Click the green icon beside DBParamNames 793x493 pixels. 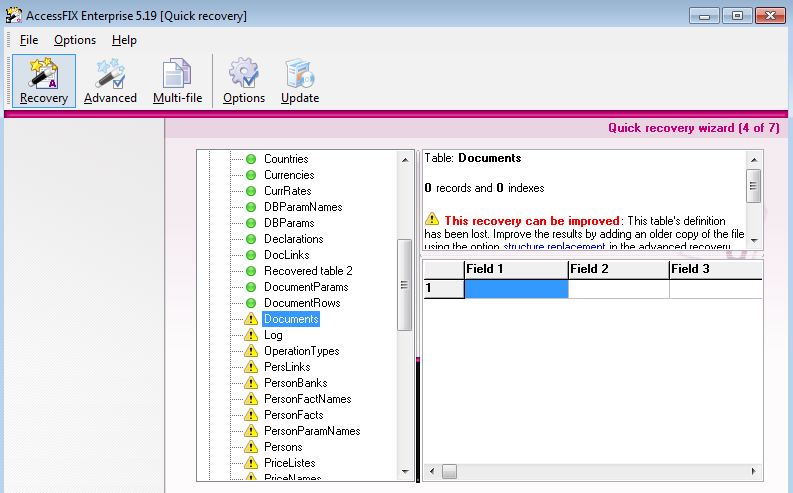coord(251,207)
